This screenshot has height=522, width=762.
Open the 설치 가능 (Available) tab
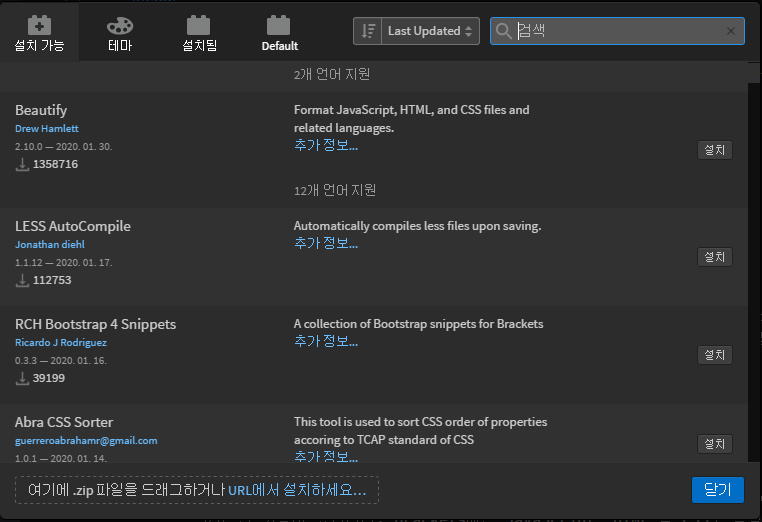click(x=39, y=34)
